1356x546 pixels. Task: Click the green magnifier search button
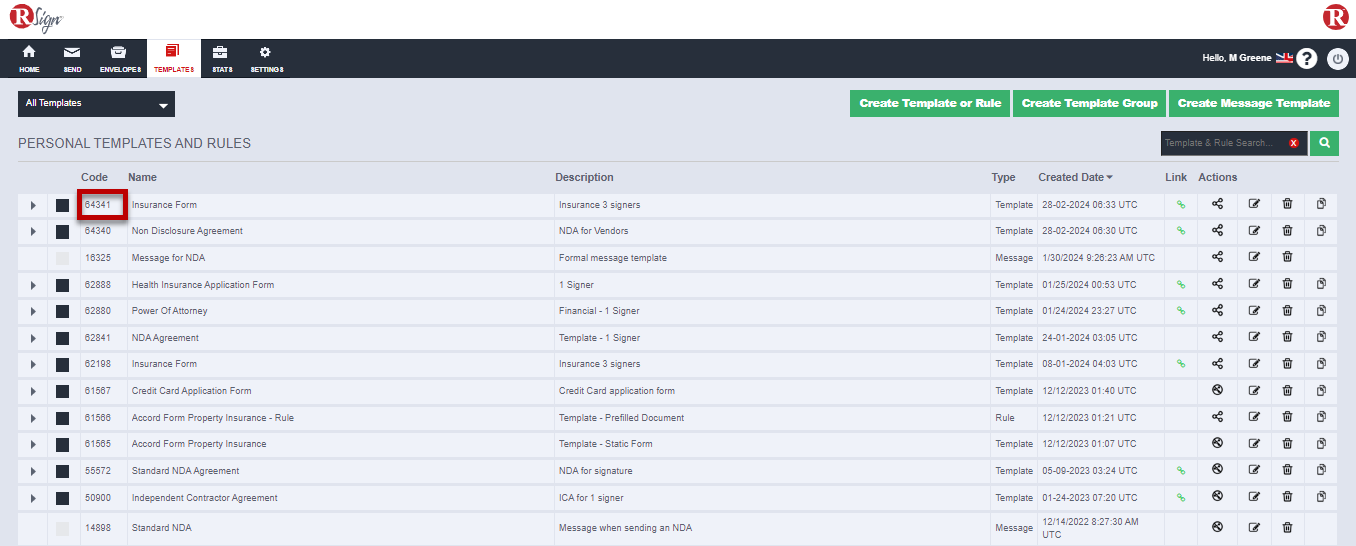(1324, 143)
